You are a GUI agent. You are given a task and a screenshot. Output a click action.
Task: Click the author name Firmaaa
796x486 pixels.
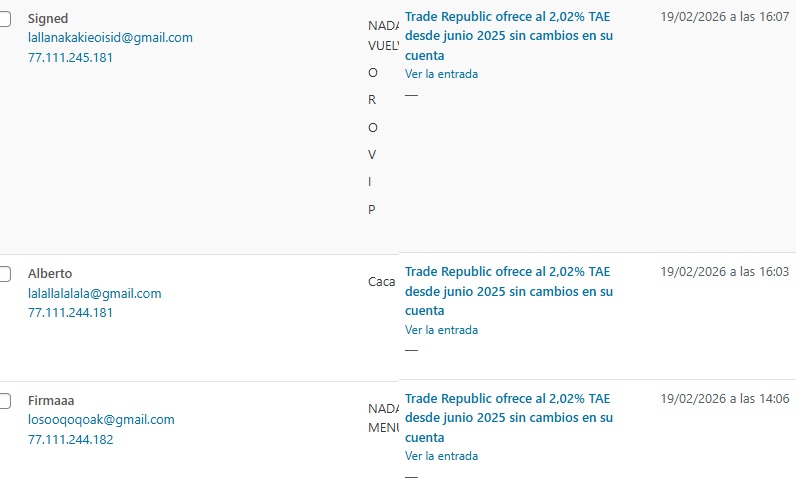click(51, 401)
